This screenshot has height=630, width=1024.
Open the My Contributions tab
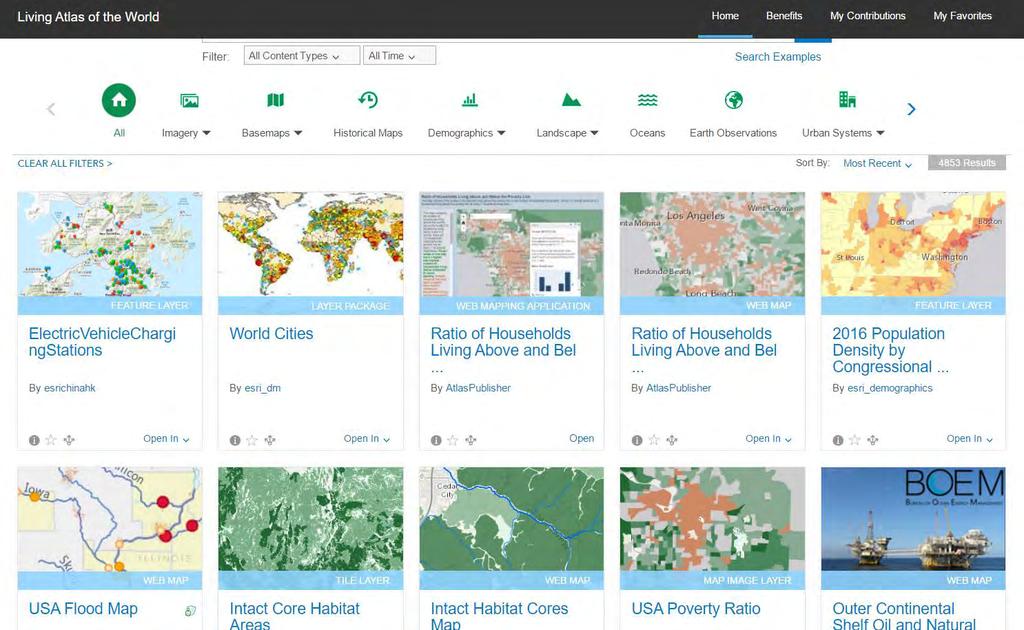tap(868, 16)
